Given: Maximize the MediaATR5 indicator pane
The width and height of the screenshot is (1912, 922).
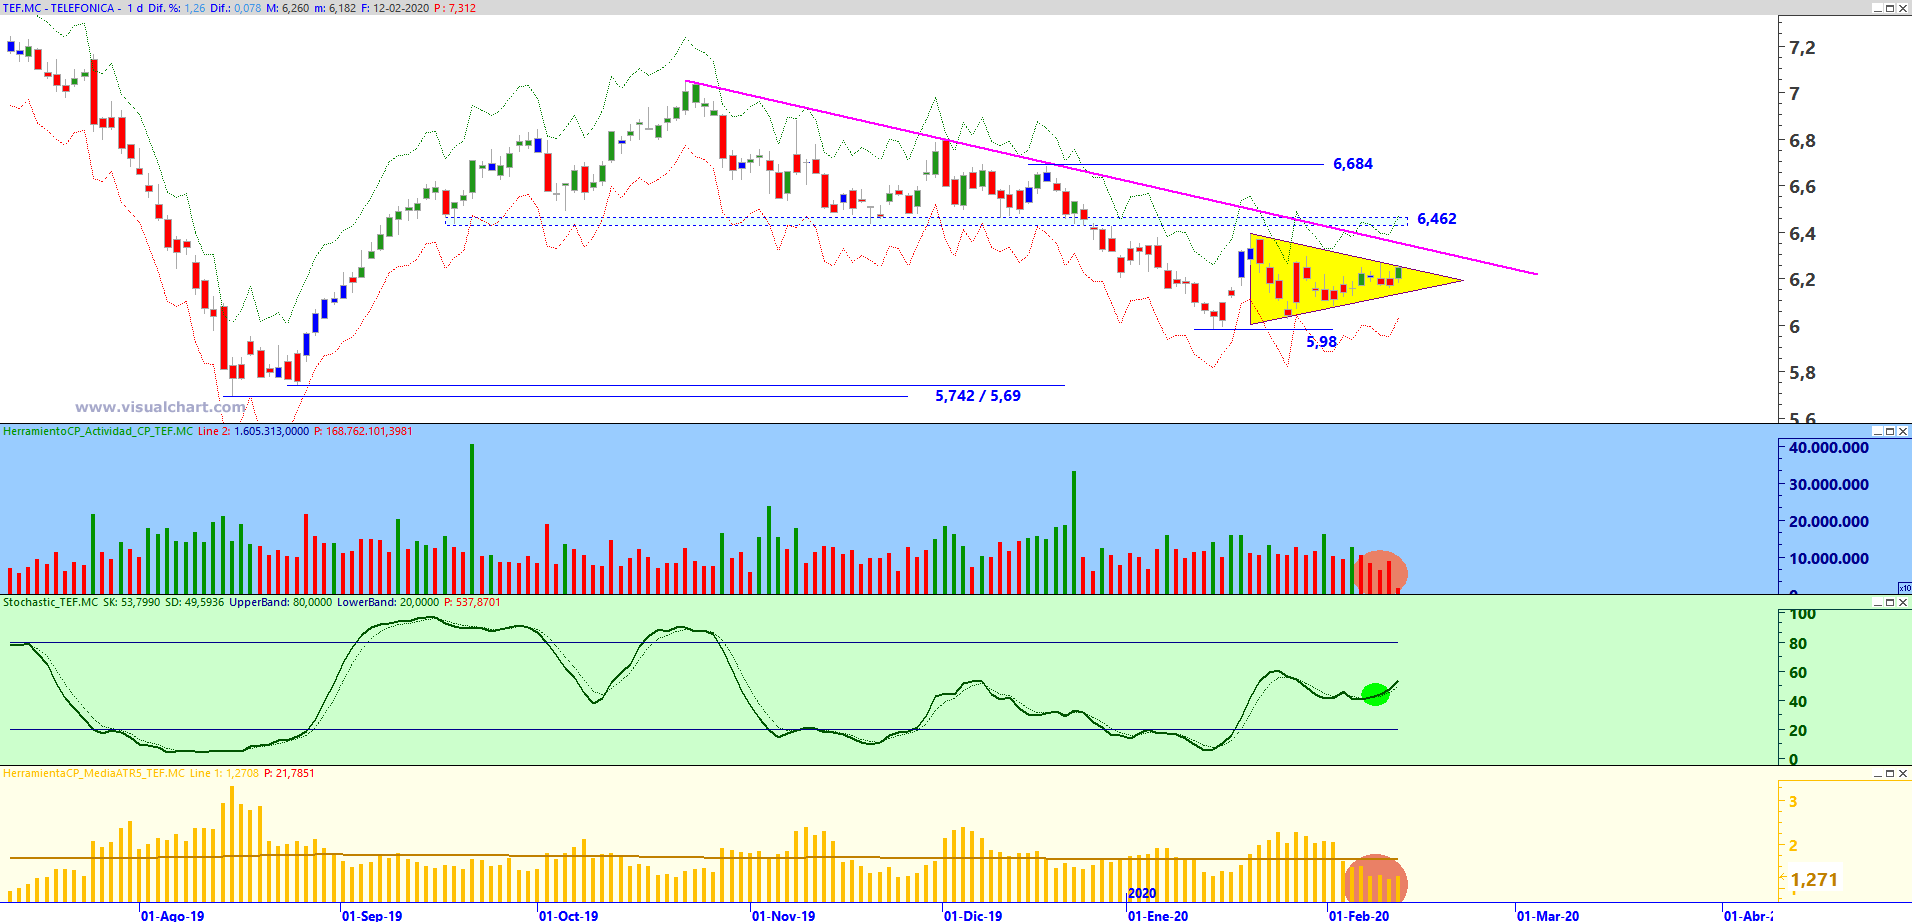Looking at the screenshot, I should pyautogui.click(x=1890, y=773).
